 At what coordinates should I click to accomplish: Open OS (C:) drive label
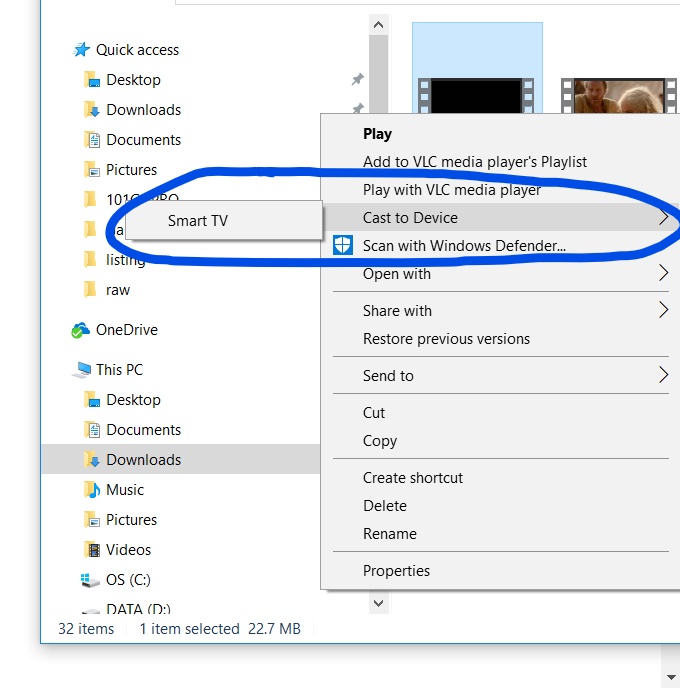[x=128, y=580]
